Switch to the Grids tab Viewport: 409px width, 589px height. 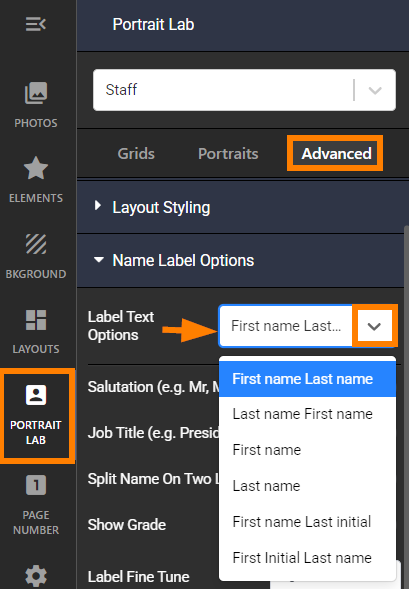[x=136, y=154]
